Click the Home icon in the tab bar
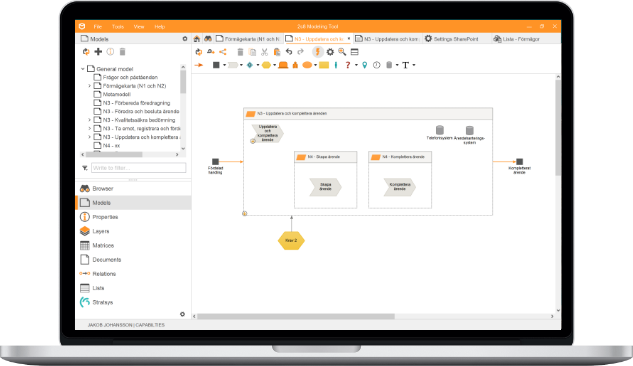 [197, 39]
